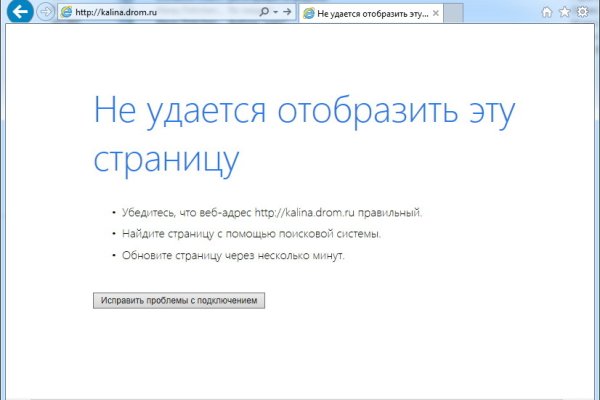Click the page icon inside address bar
The width and height of the screenshot is (600, 400).
point(66,12)
